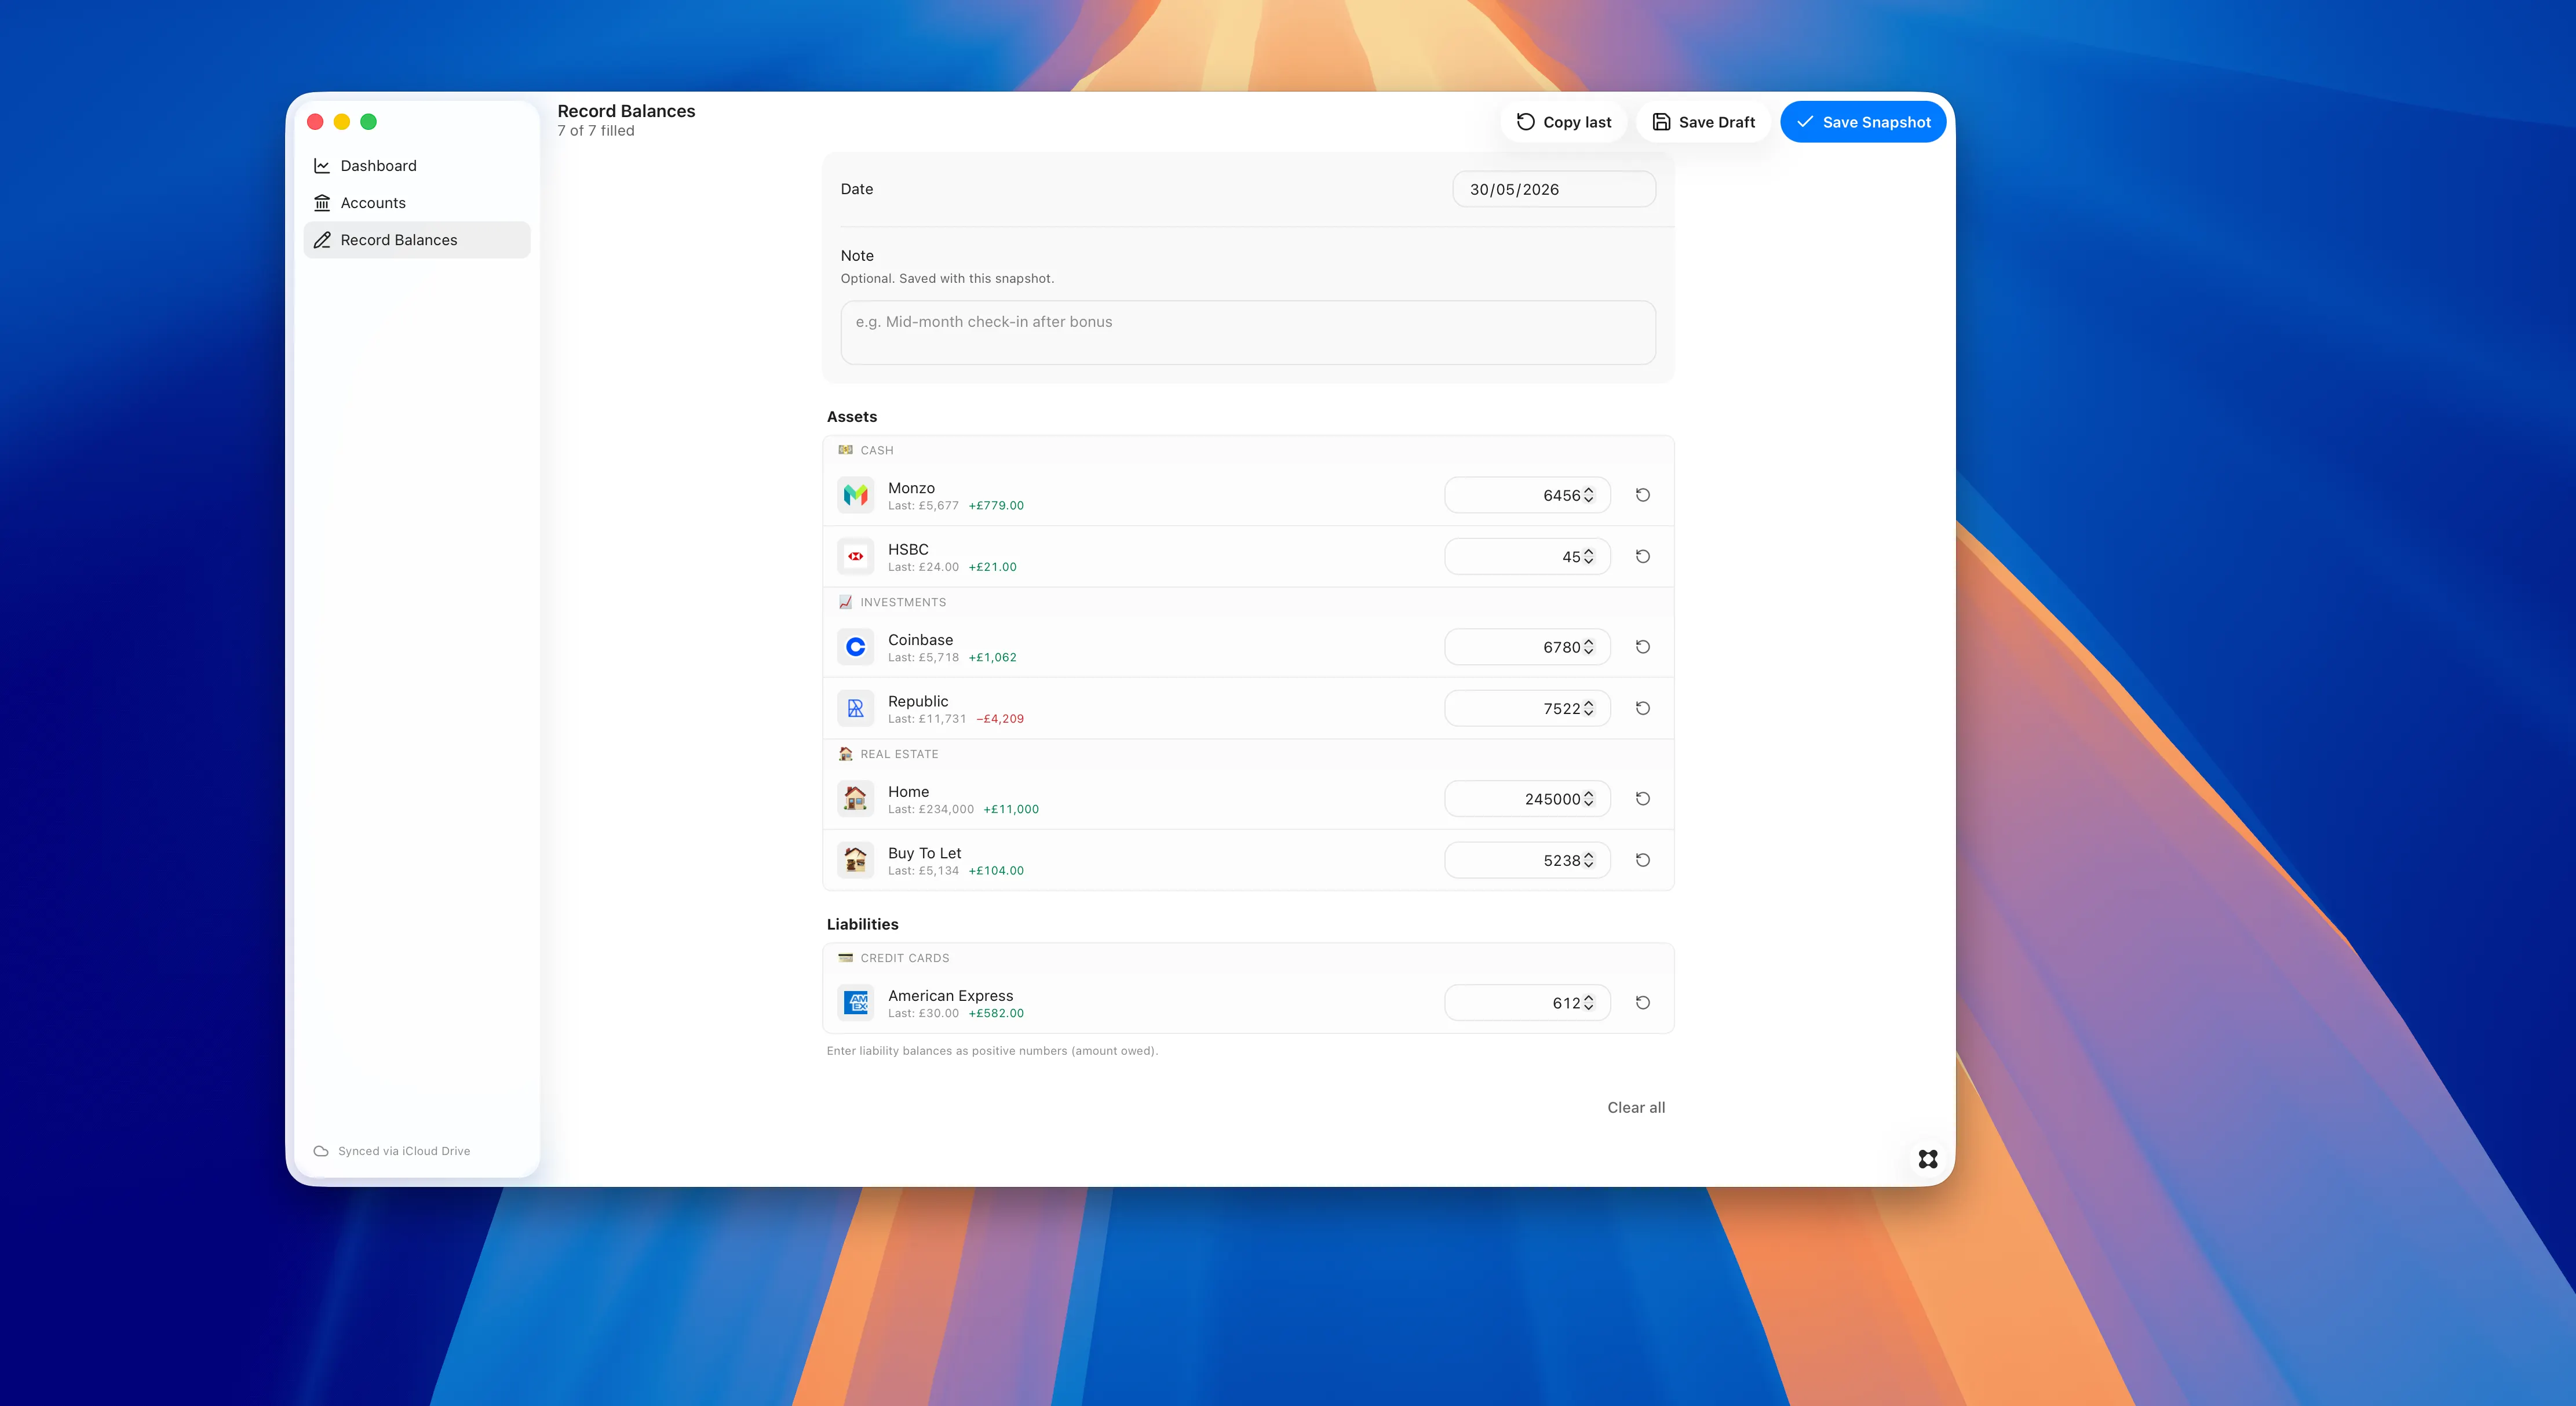Edit Monzo balance field 6456
This screenshot has width=2576, height=1406.
click(x=1527, y=495)
